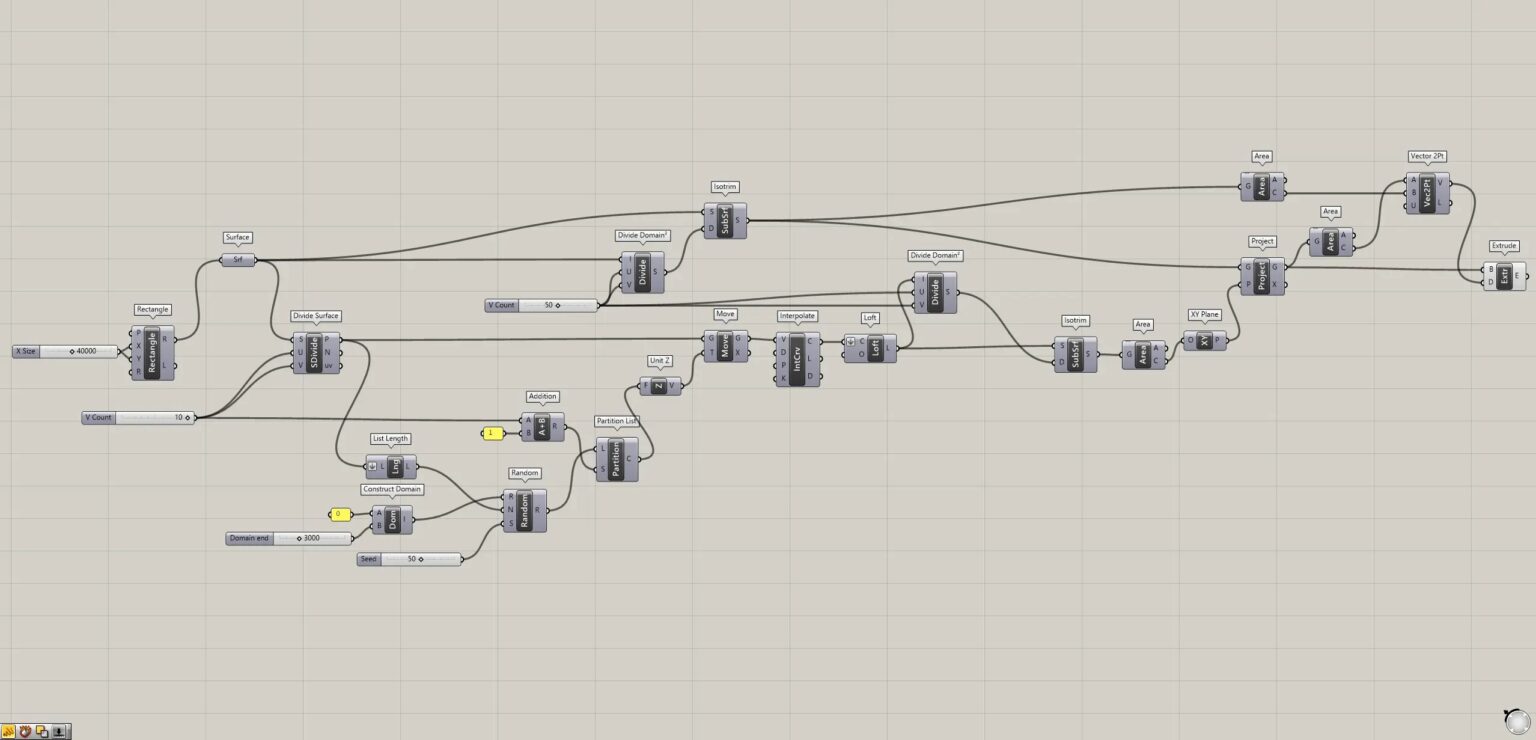The width and height of the screenshot is (1536, 740).
Task: Click the Seed slider grip
Action: [421, 559]
